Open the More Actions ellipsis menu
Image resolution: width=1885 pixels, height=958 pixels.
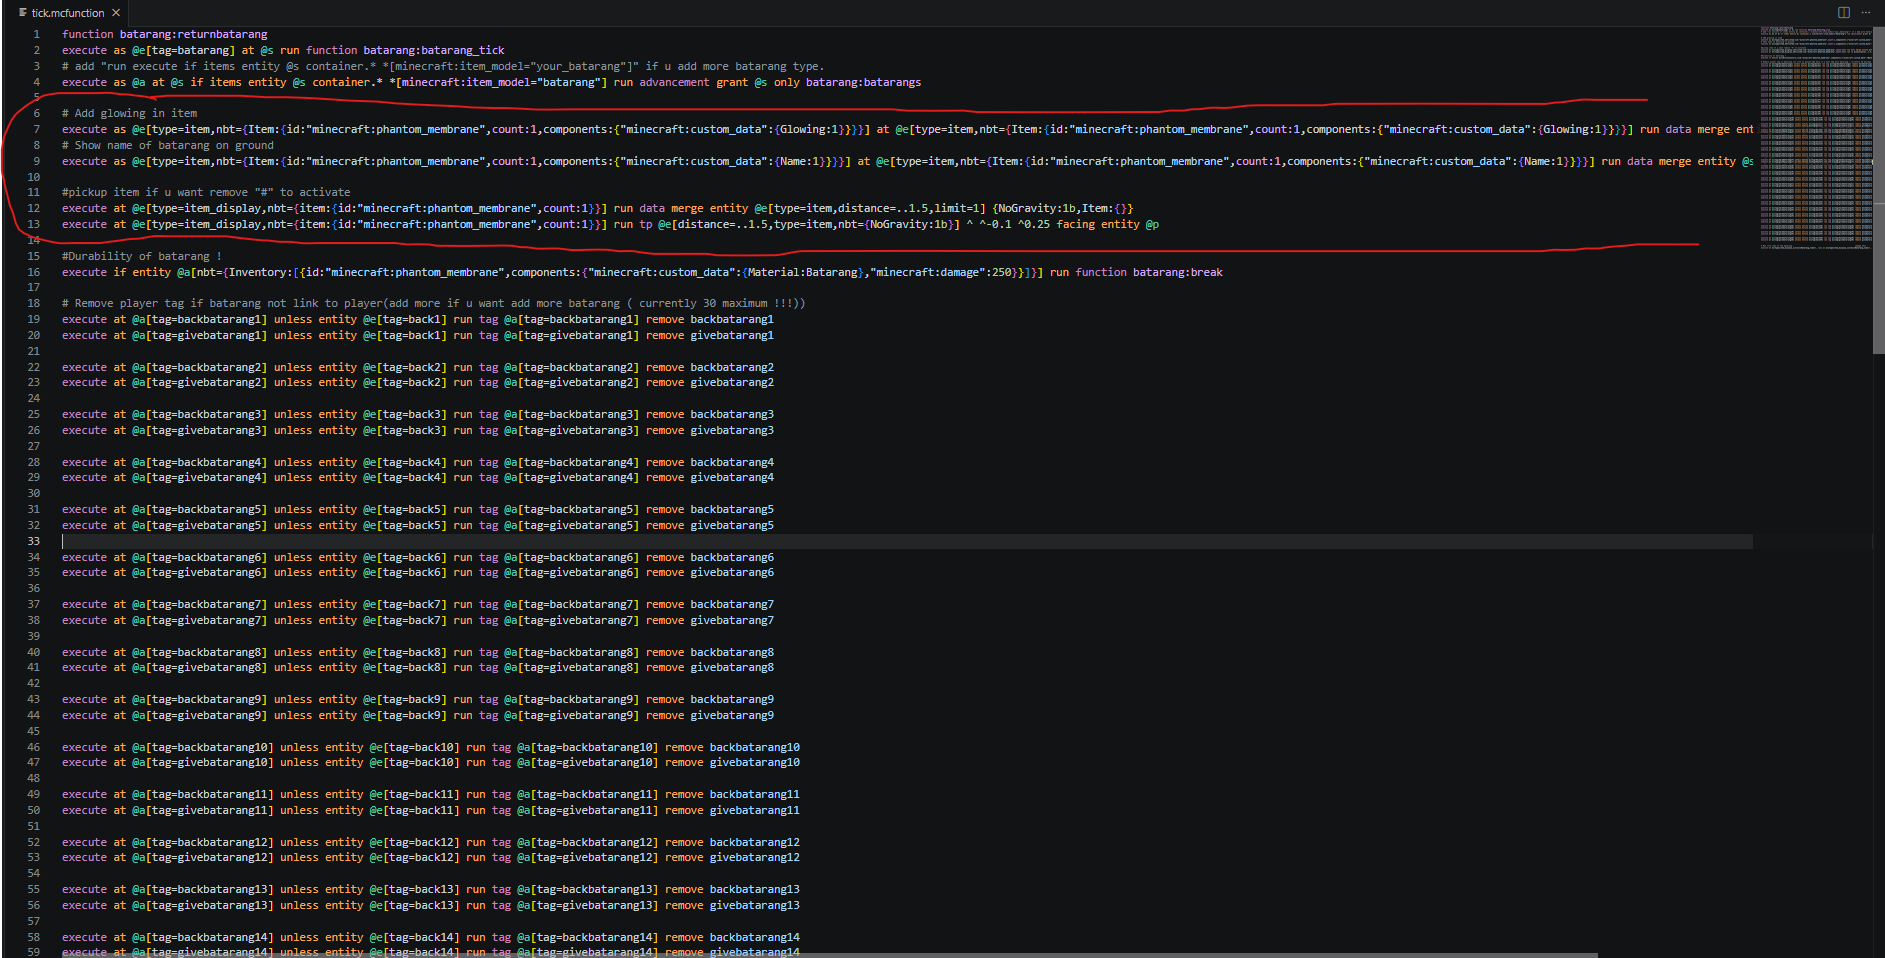[x=1866, y=12]
